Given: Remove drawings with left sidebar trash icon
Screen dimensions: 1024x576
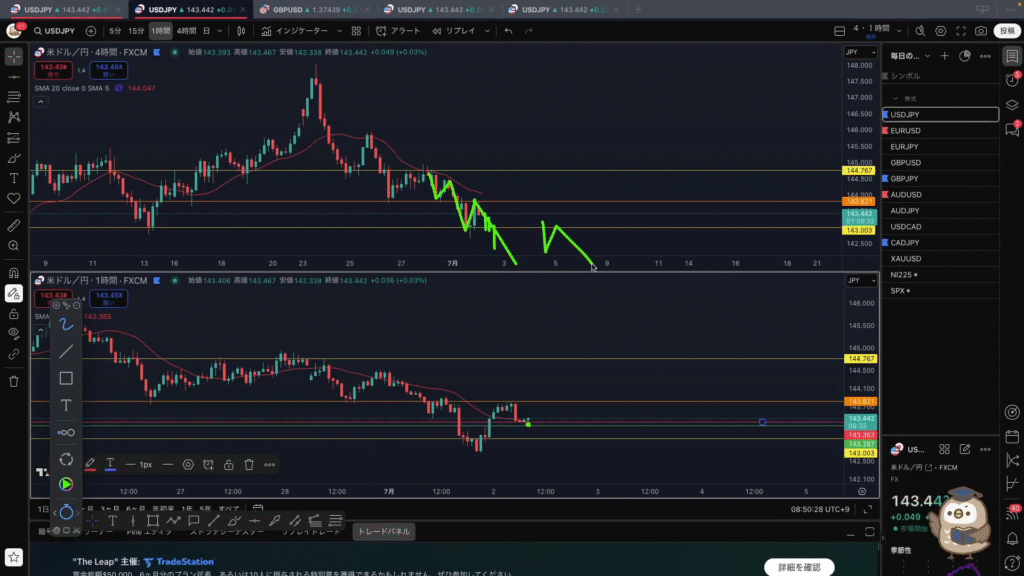Looking at the screenshot, I should pyautogui.click(x=14, y=381).
